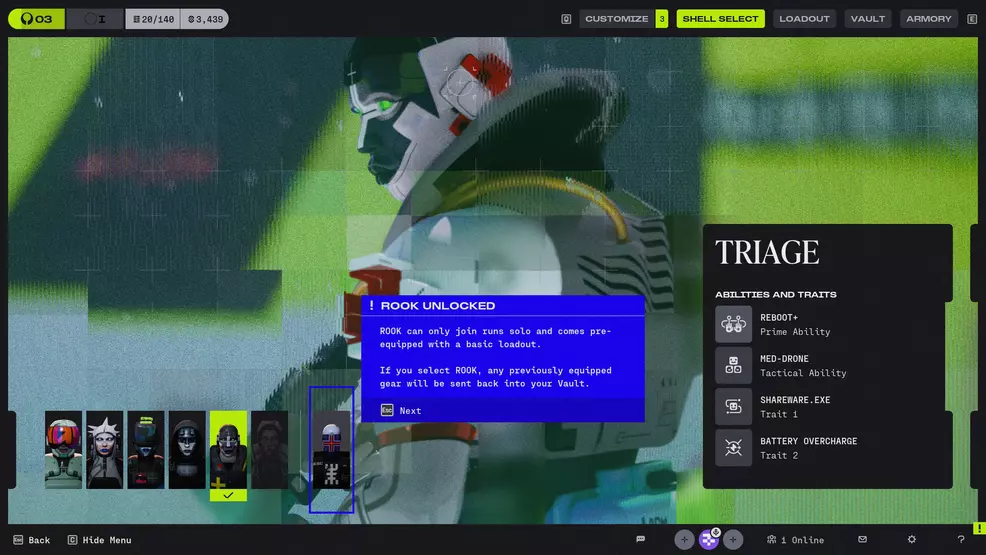Select the dimmed locked shell portrait

(269, 450)
